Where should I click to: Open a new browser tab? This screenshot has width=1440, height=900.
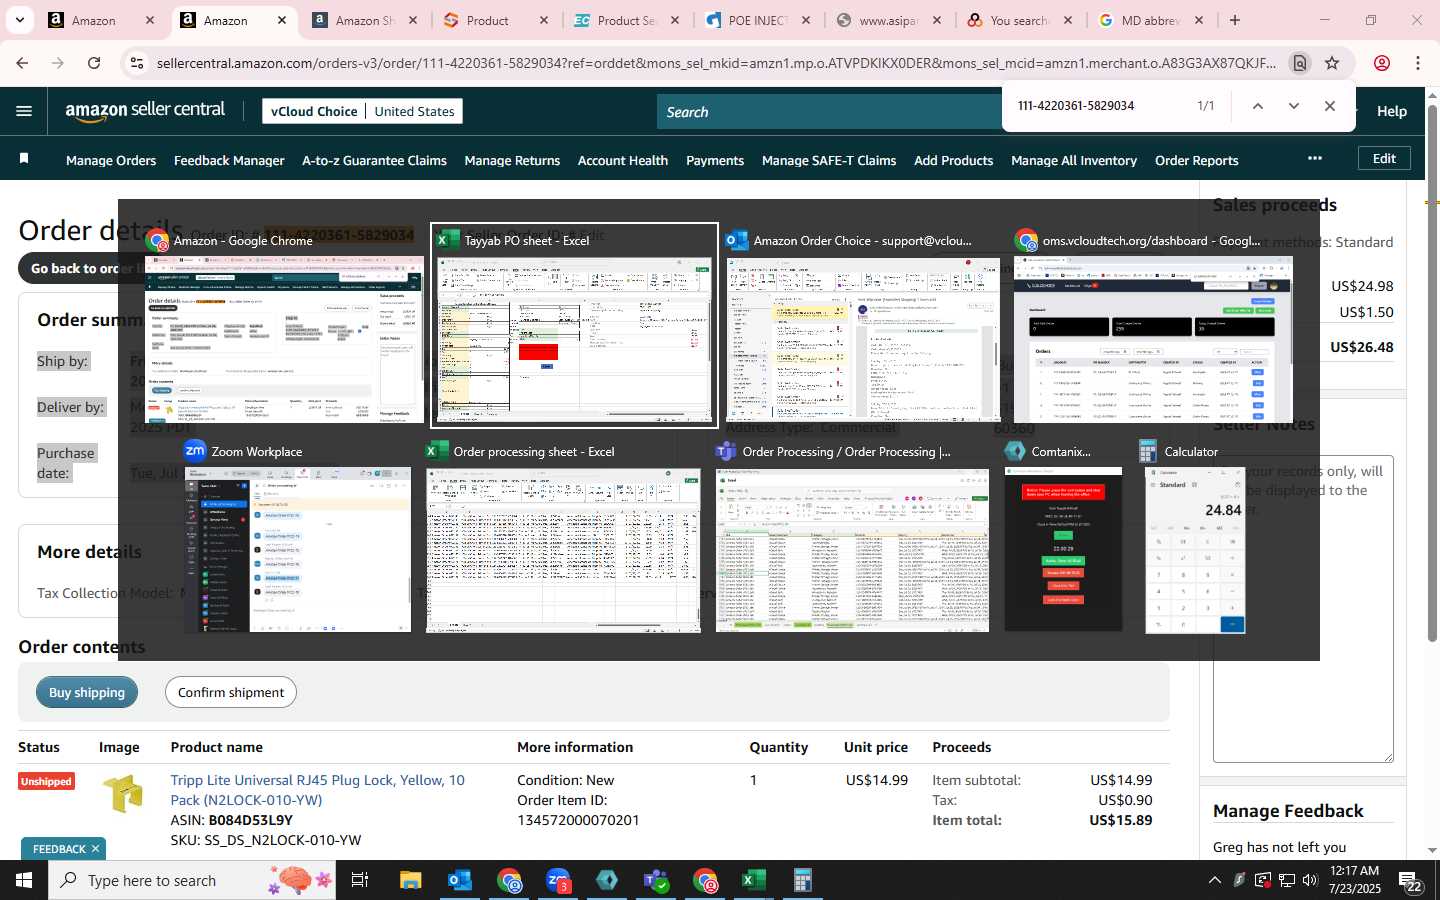click(x=1235, y=20)
